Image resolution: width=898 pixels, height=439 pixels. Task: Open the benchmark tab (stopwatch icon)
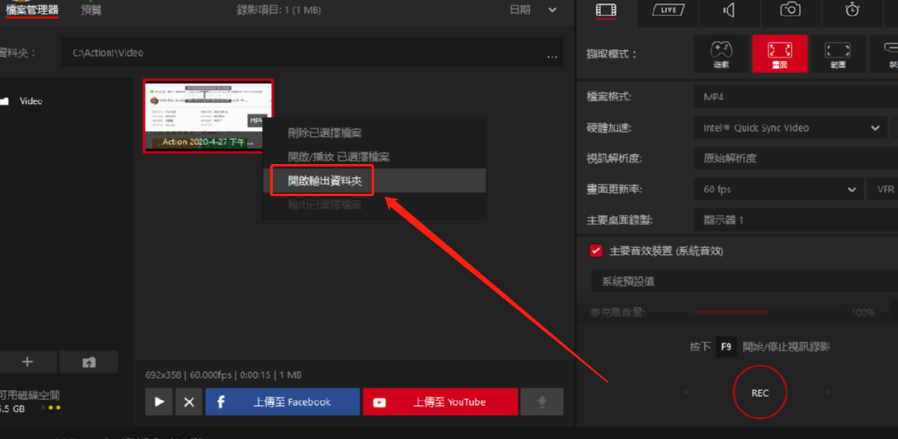pyautogui.click(x=852, y=10)
